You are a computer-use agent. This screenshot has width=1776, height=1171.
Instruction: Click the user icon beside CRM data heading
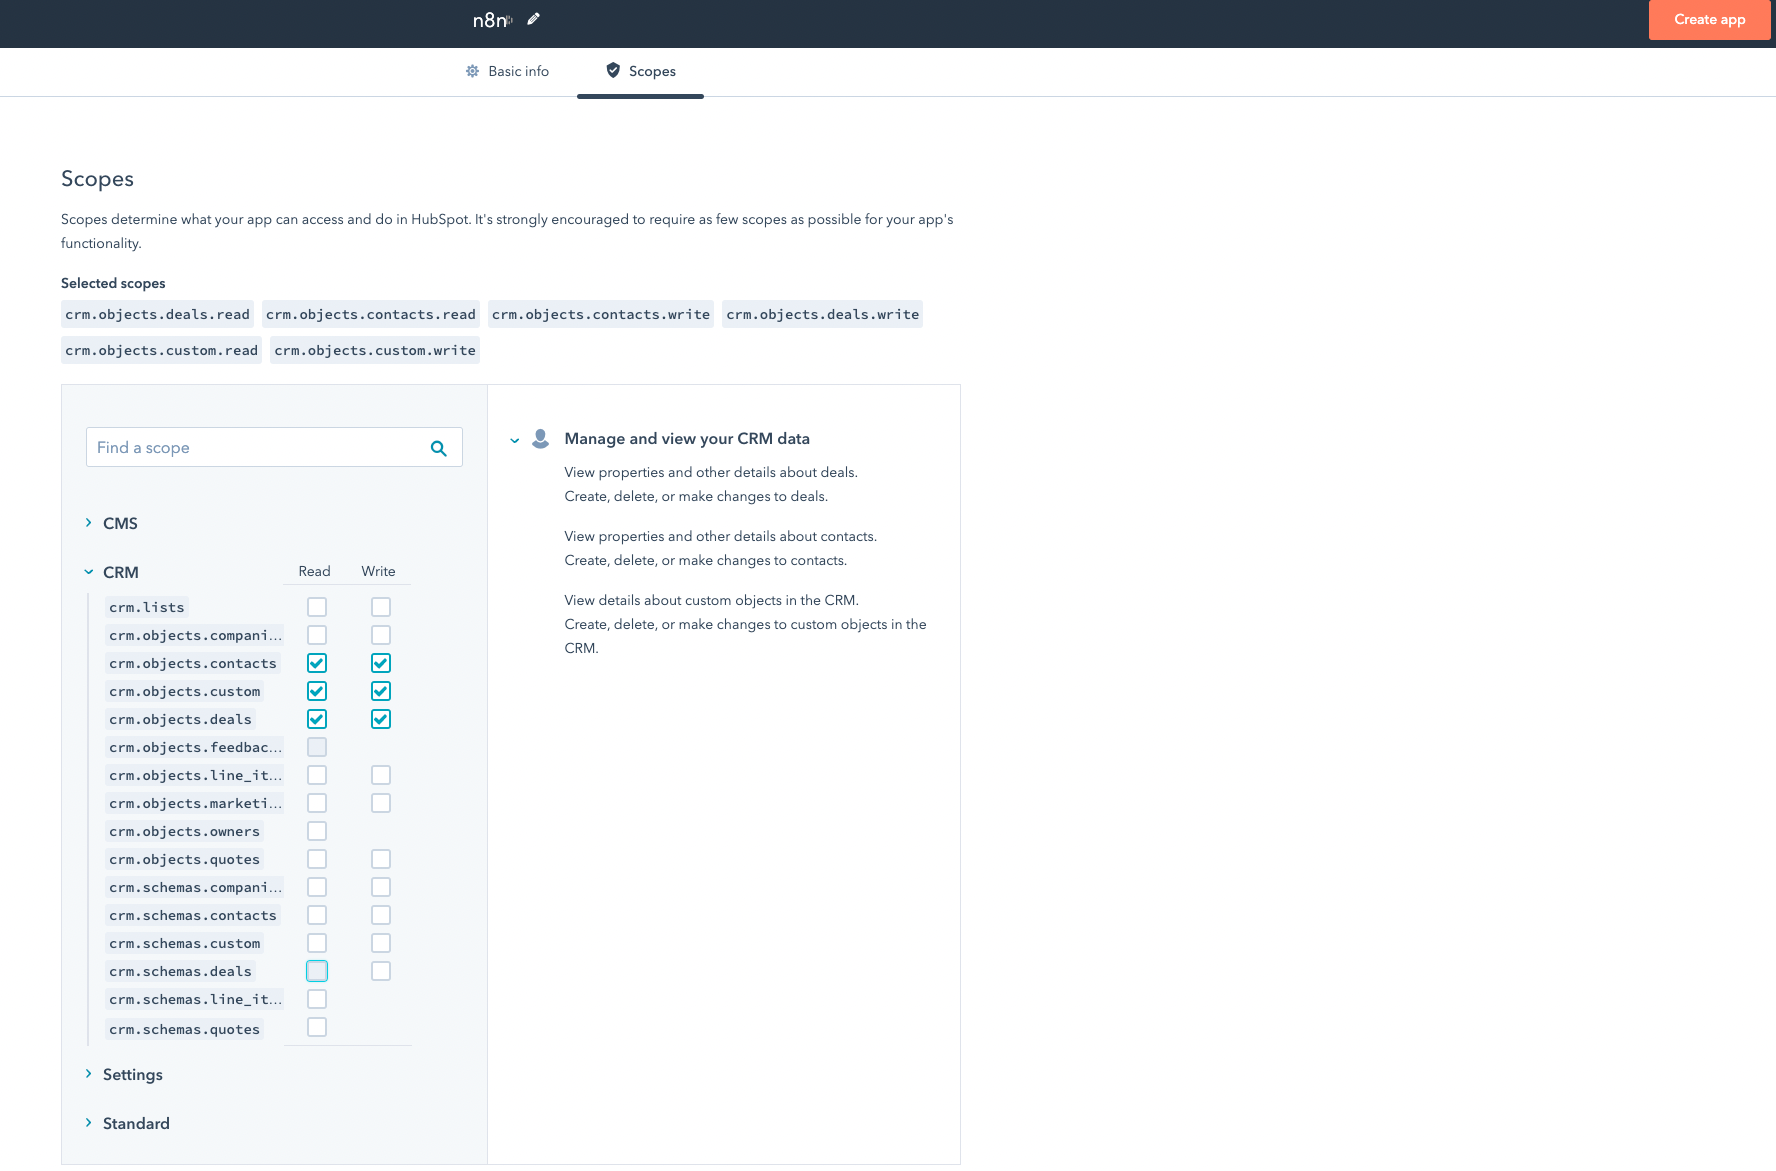(x=540, y=437)
